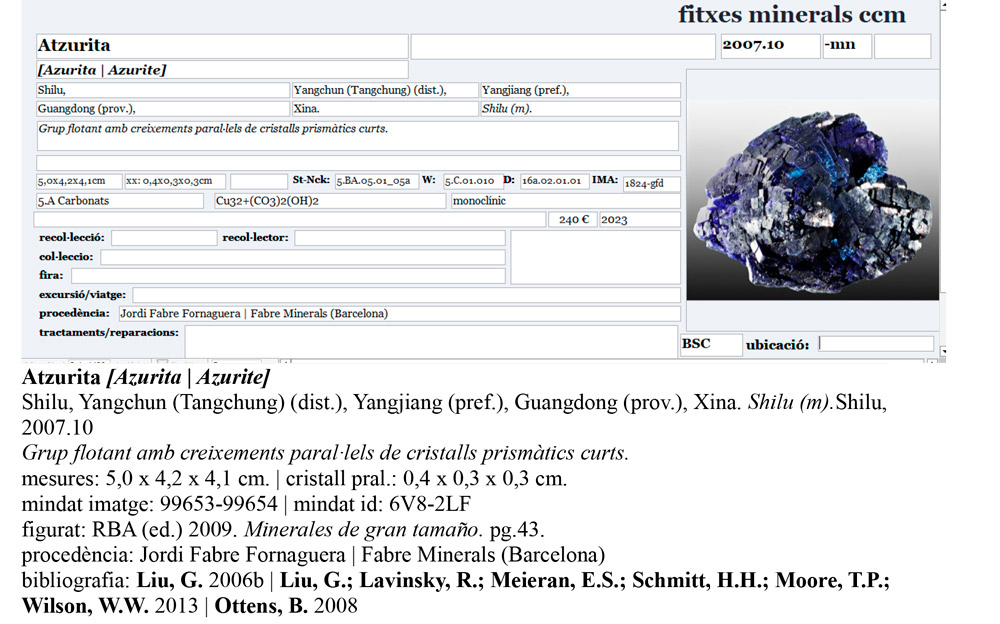Image resolution: width=1000 pixels, height=624 pixels.
Task: Edit the Xina country field
Action: click(x=385, y=109)
